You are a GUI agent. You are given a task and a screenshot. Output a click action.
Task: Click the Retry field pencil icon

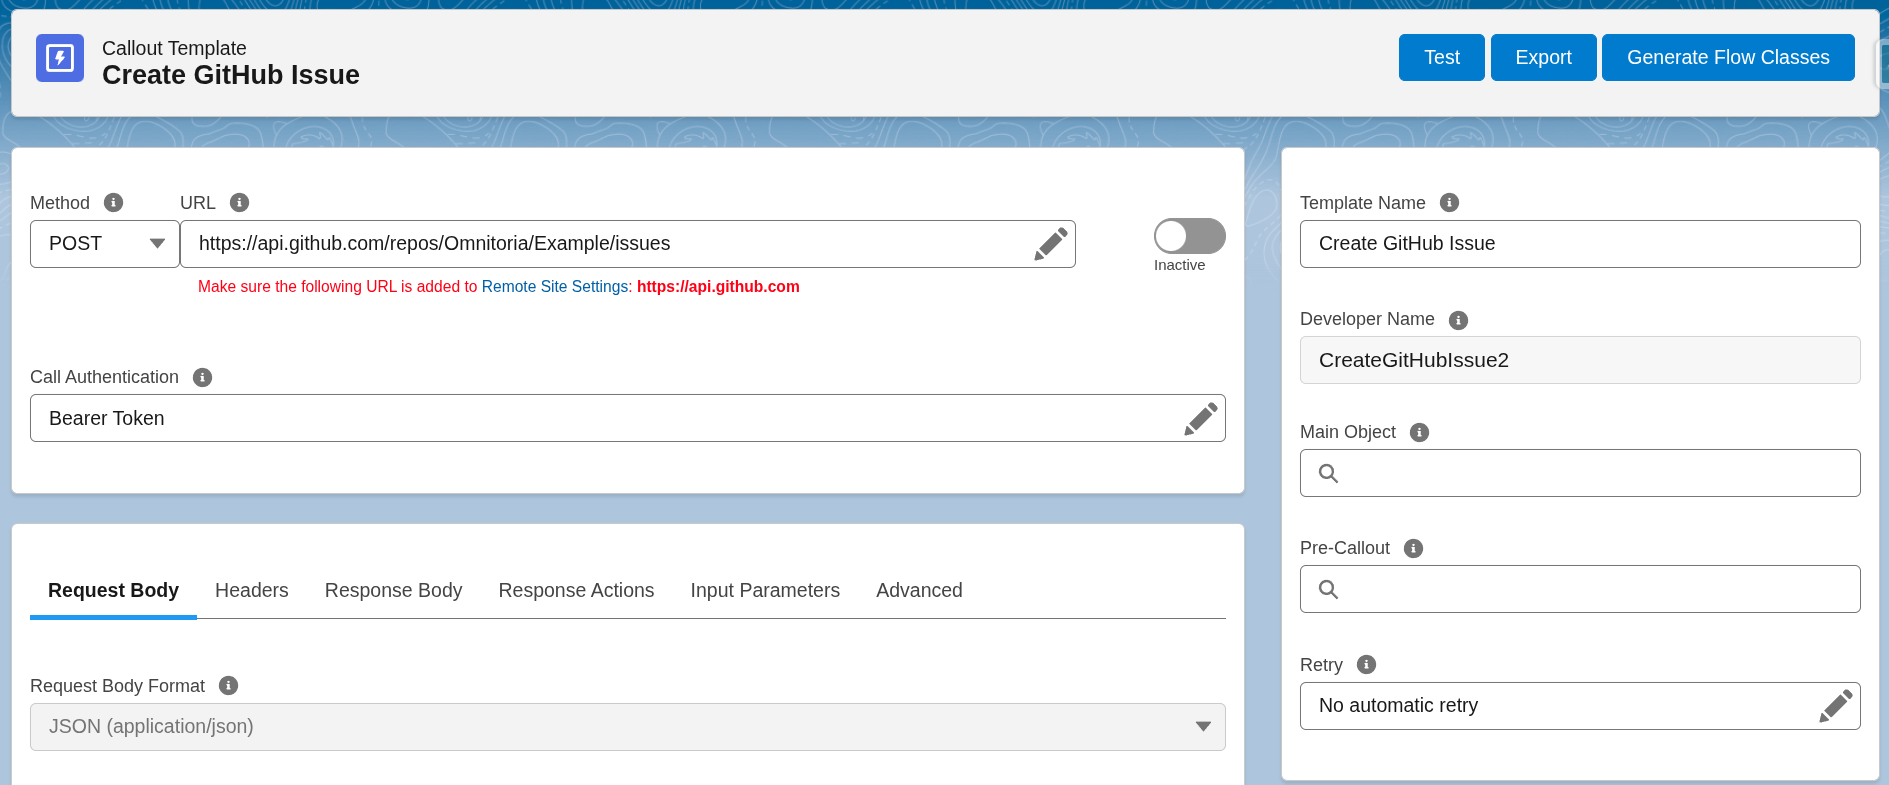pyautogui.click(x=1835, y=706)
